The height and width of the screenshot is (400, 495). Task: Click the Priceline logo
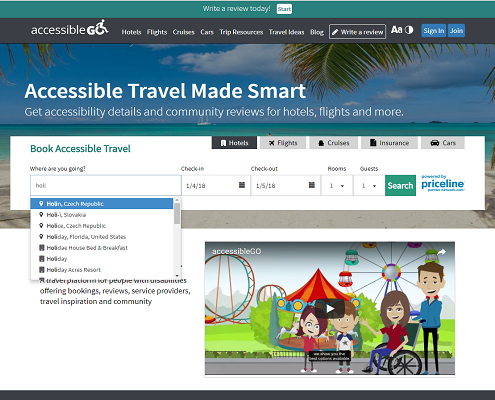[443, 183]
